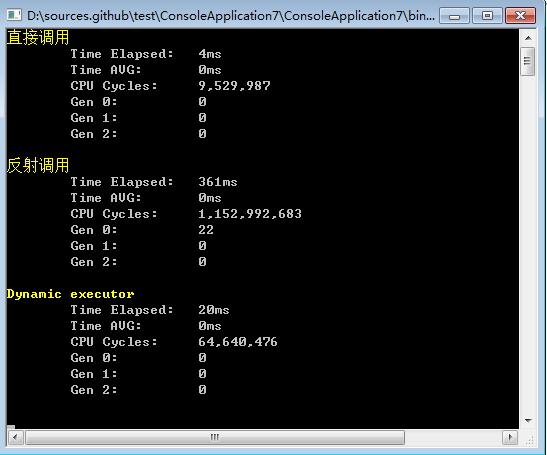Click the empty horizontal scrollbar track right of thumb
Viewport: 547px width, 455px height.
coord(454,437)
